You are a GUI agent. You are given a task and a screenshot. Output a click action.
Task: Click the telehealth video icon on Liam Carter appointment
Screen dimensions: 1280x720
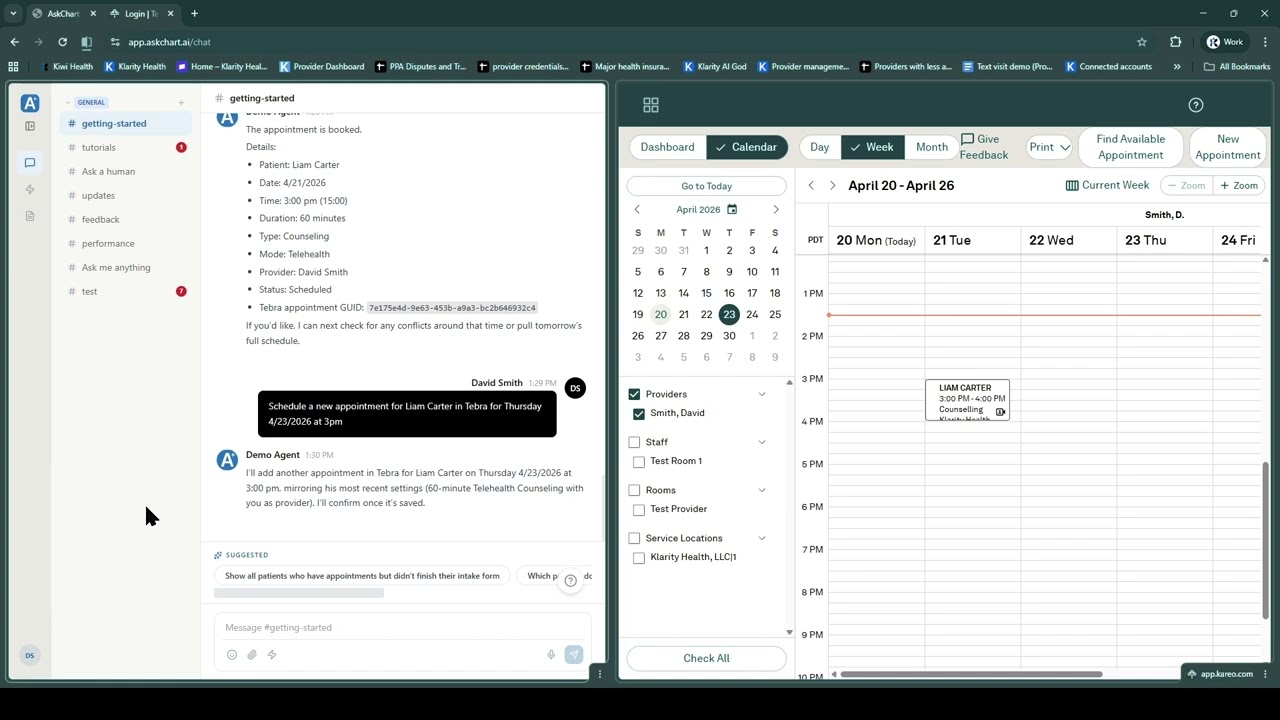click(x=1000, y=412)
